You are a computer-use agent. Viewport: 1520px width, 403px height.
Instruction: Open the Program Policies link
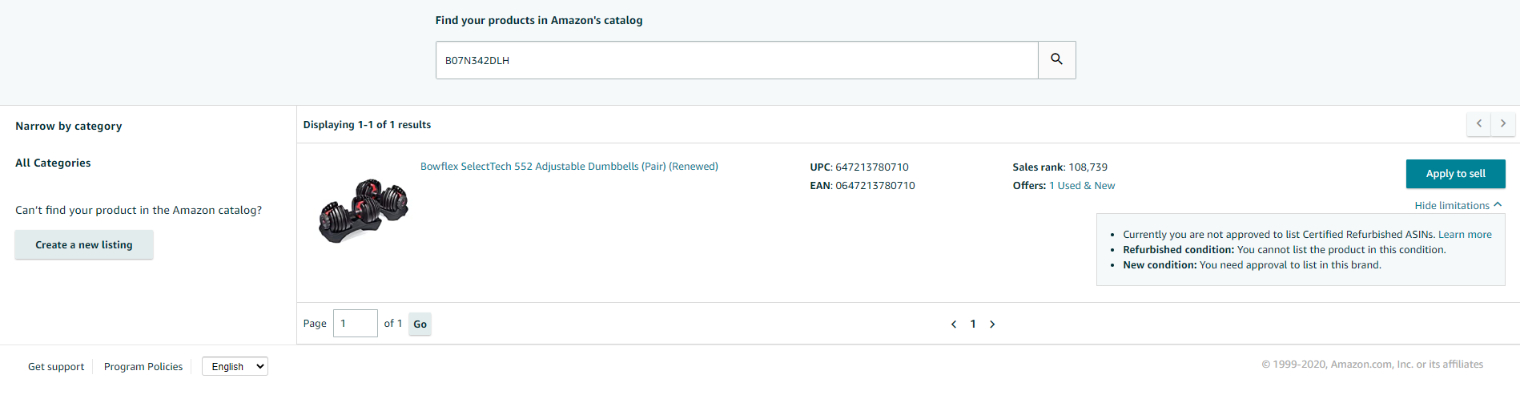coord(143,367)
